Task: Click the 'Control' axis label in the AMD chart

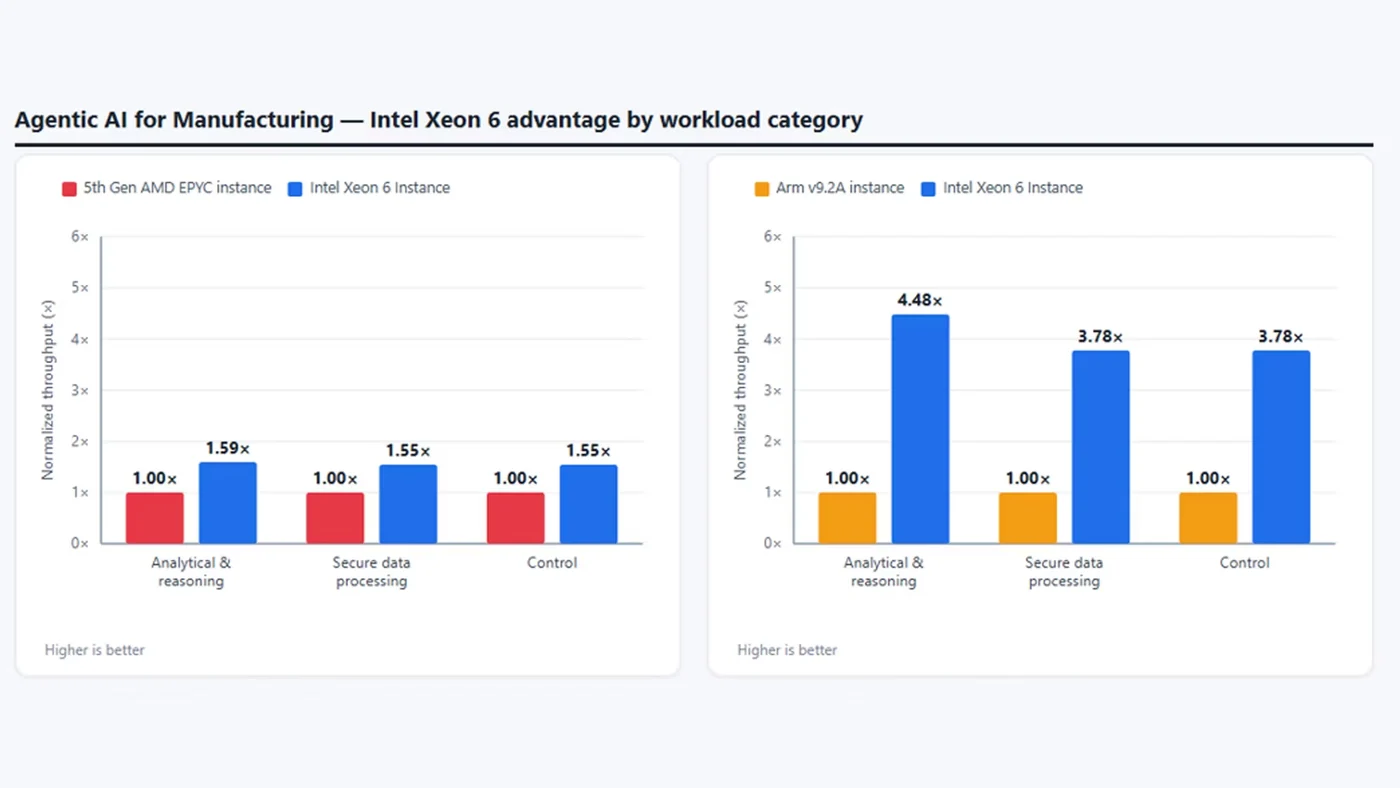Action: (552, 563)
